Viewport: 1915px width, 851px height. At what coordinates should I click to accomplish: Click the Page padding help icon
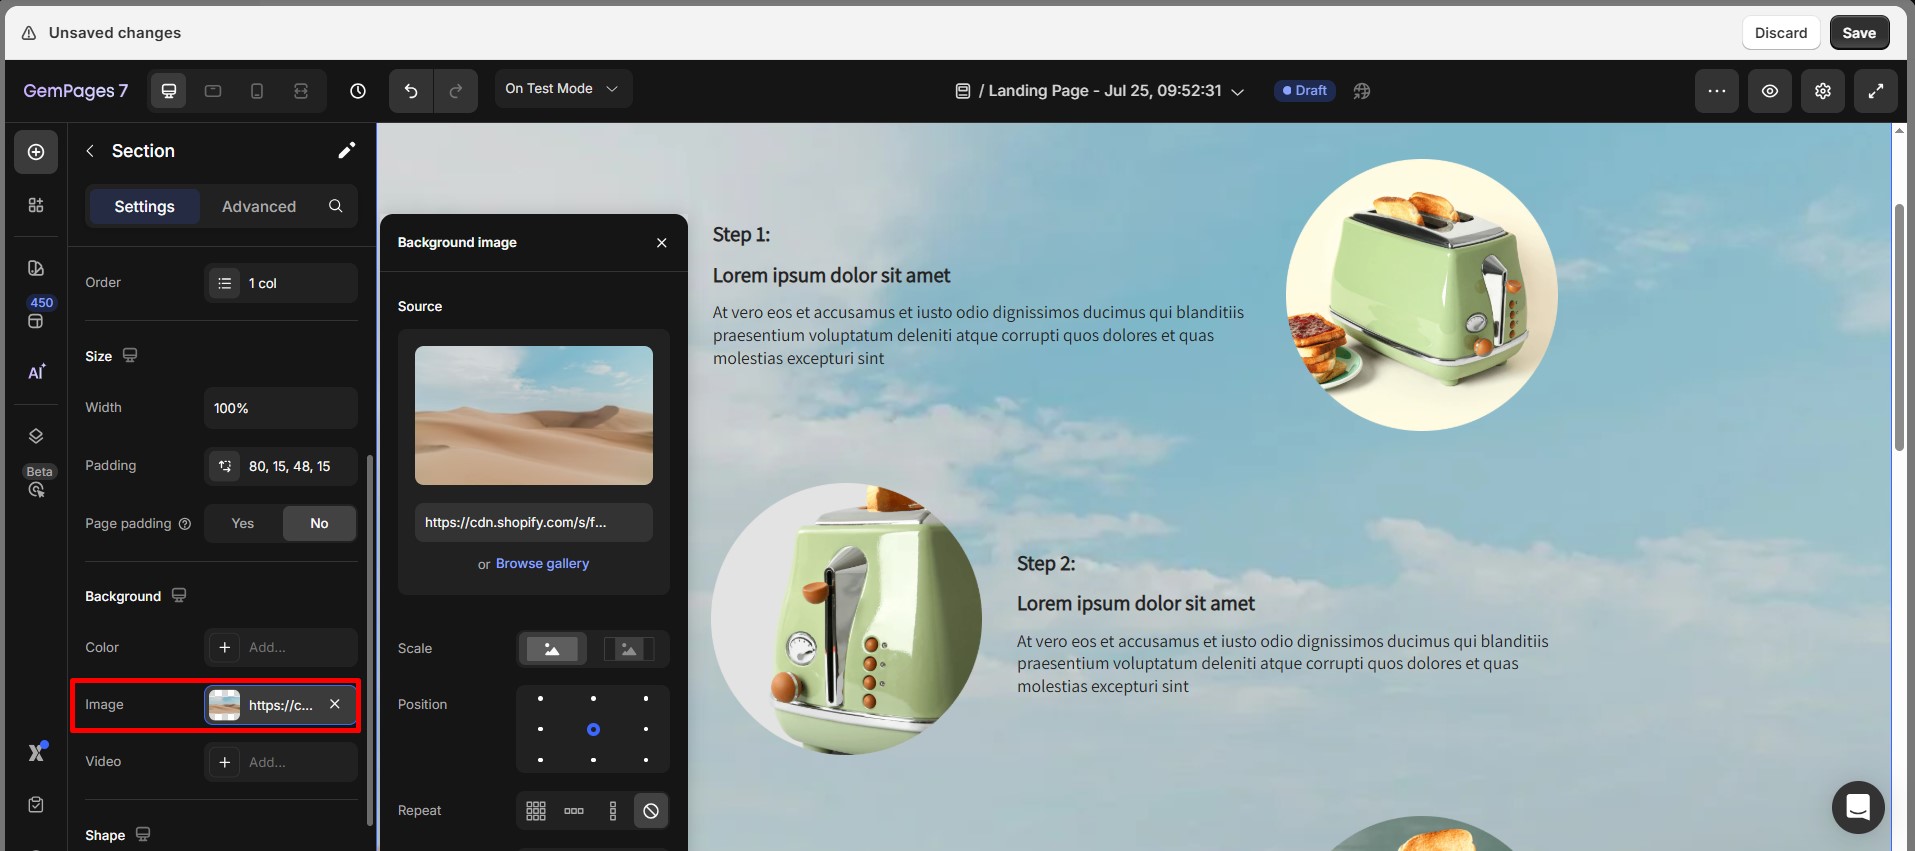tap(185, 524)
